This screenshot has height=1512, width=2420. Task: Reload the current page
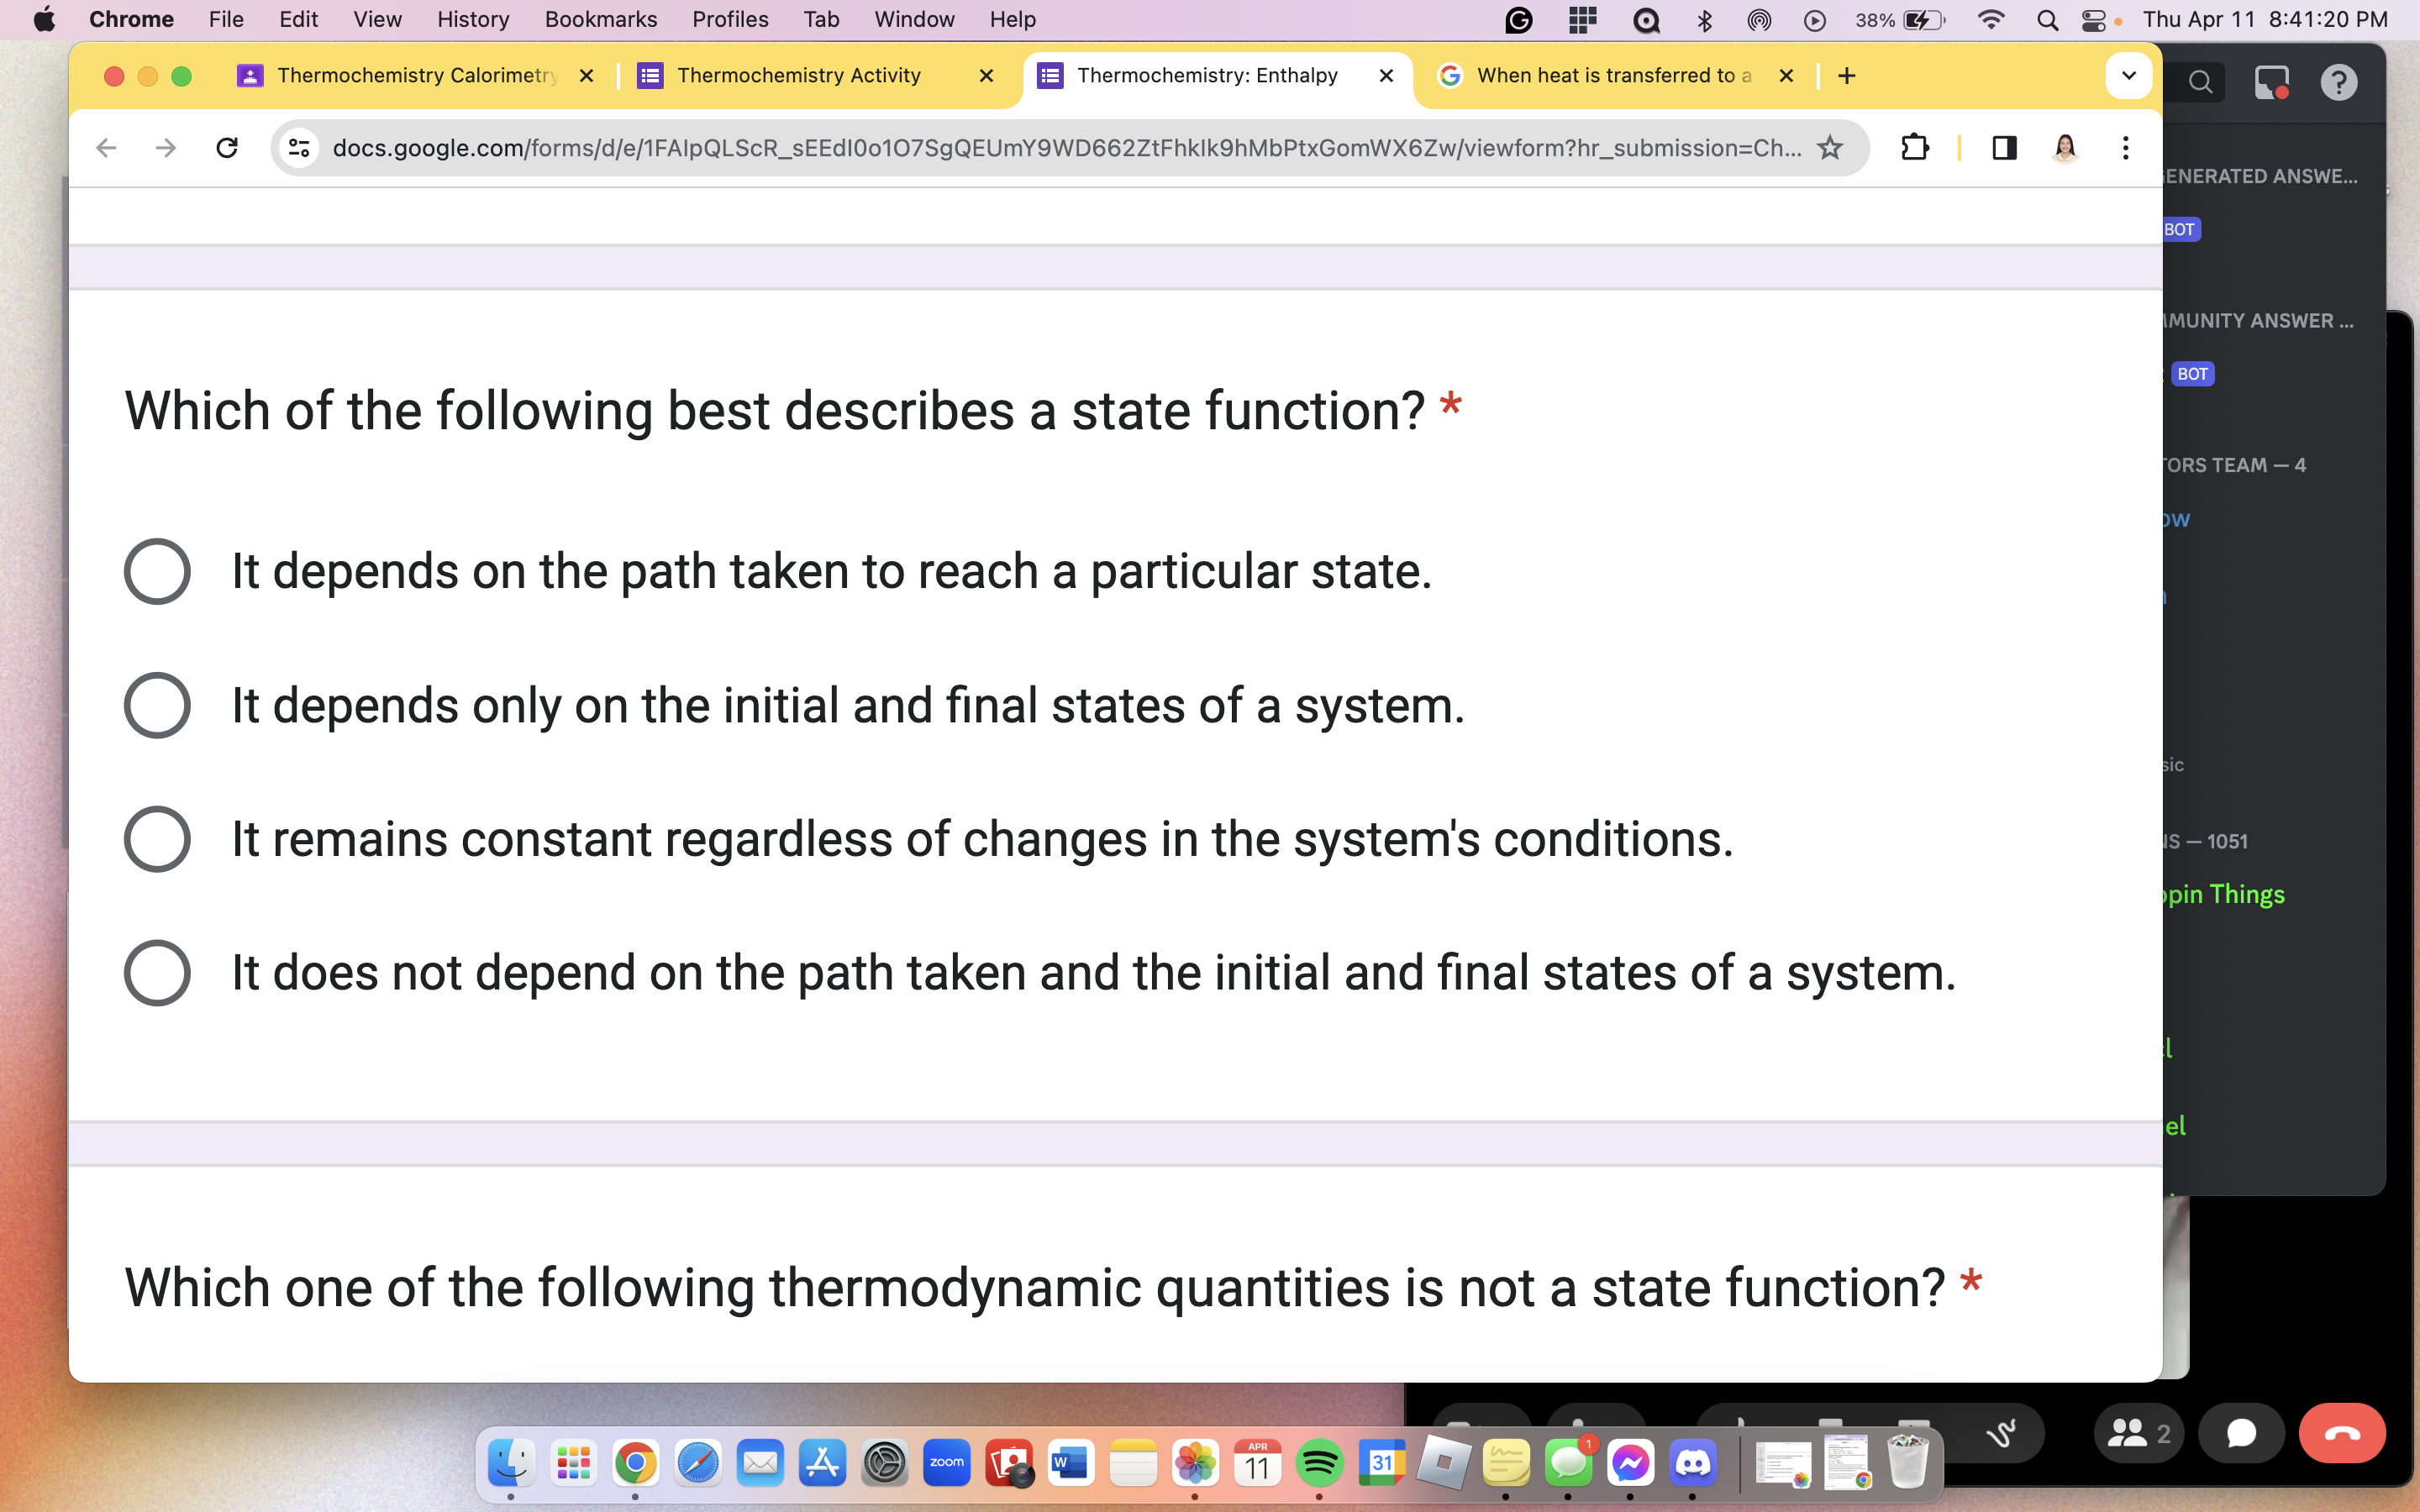point(227,147)
